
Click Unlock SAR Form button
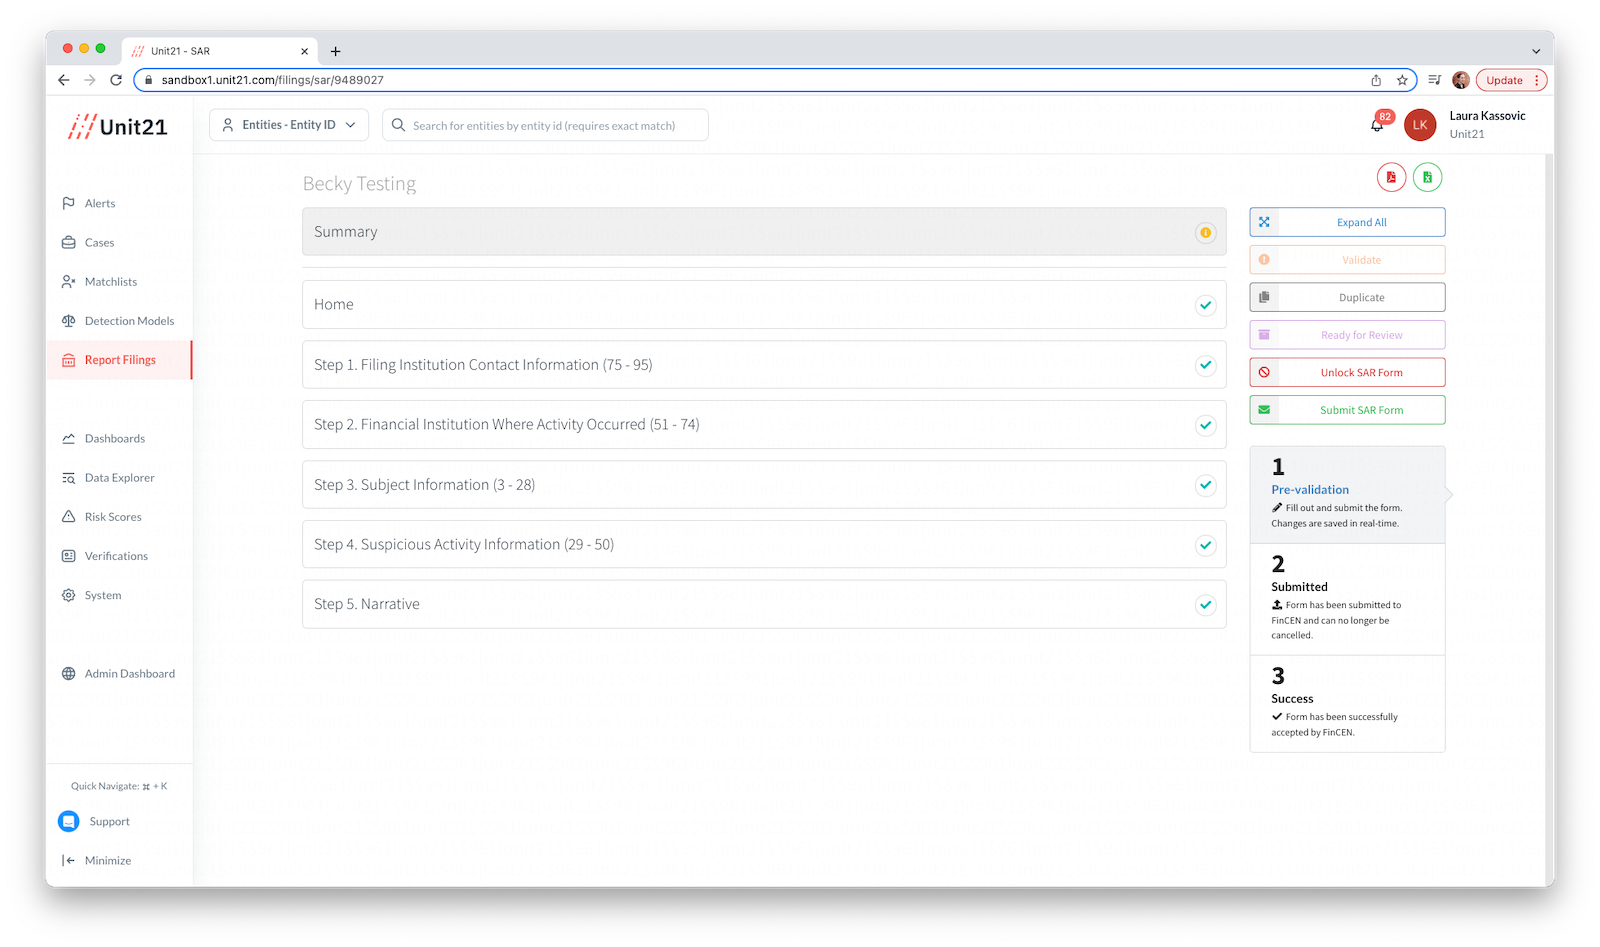click(x=1347, y=372)
